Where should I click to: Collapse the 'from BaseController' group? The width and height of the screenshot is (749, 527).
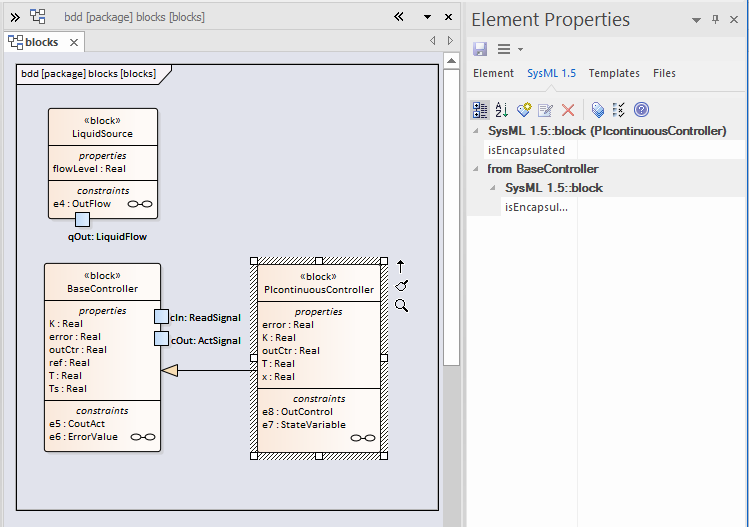pos(475,169)
